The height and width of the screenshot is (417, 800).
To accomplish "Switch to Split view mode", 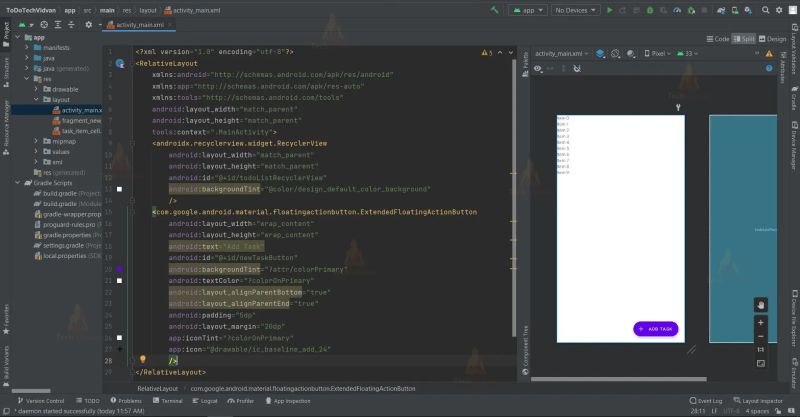I will [744, 39].
